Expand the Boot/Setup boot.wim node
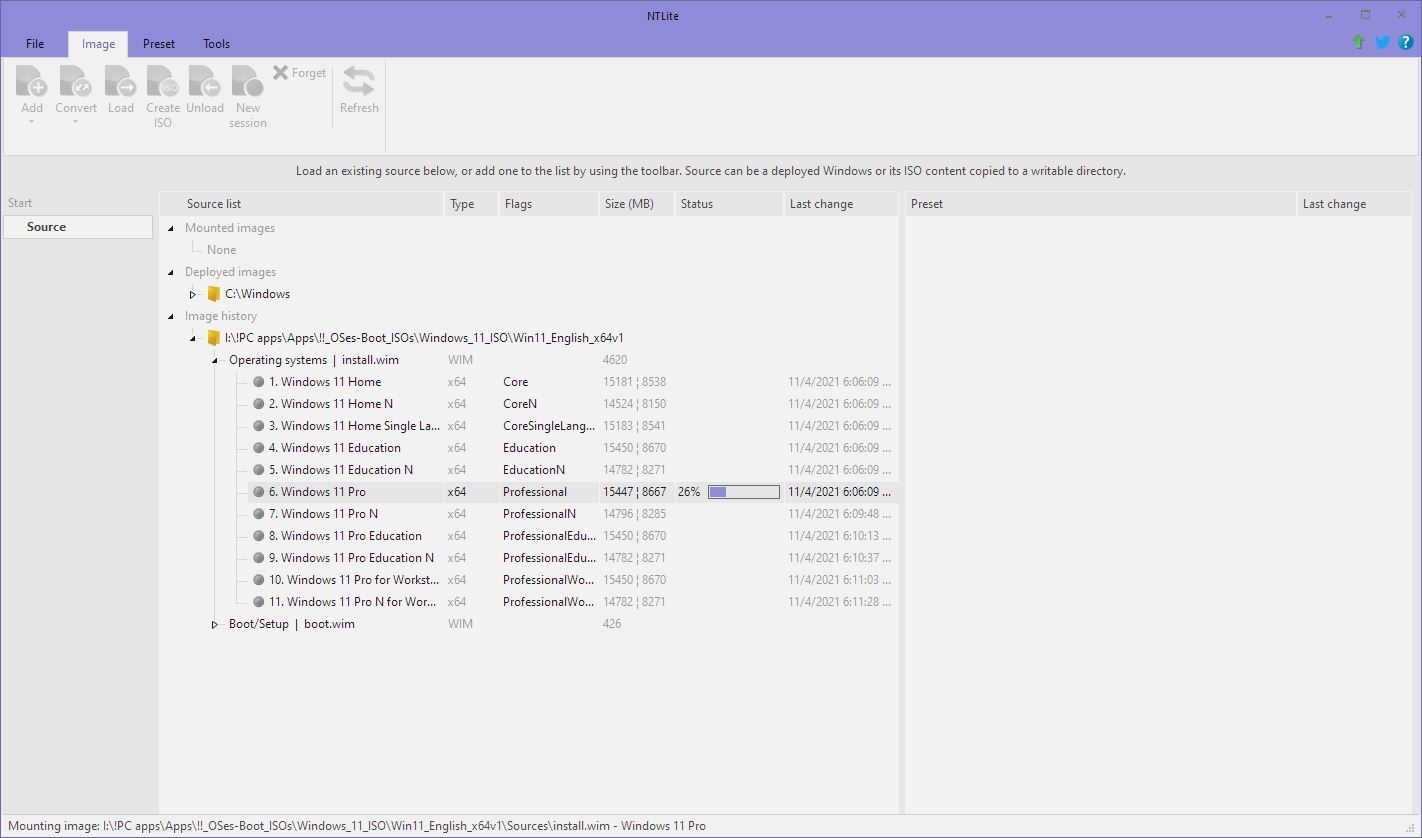The height and width of the screenshot is (838, 1422). (215, 624)
